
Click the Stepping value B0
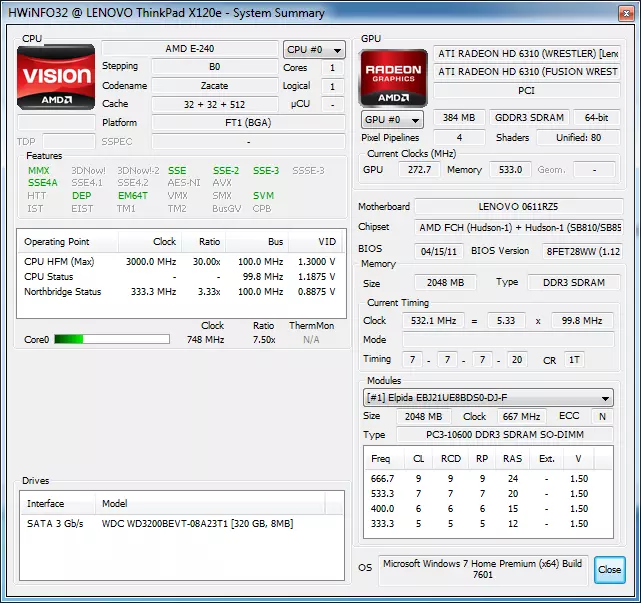tap(215, 67)
